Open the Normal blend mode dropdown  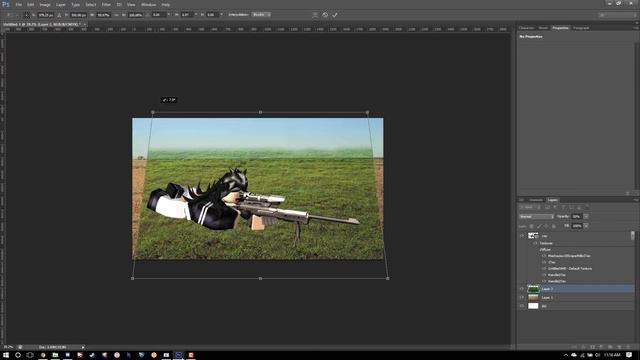click(x=536, y=216)
